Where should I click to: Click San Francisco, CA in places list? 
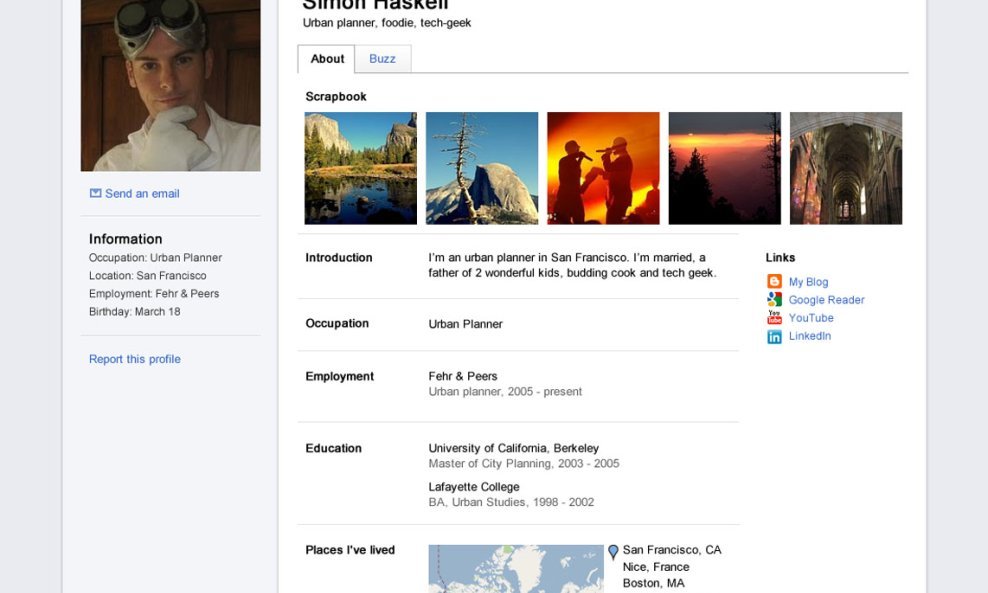coord(672,550)
